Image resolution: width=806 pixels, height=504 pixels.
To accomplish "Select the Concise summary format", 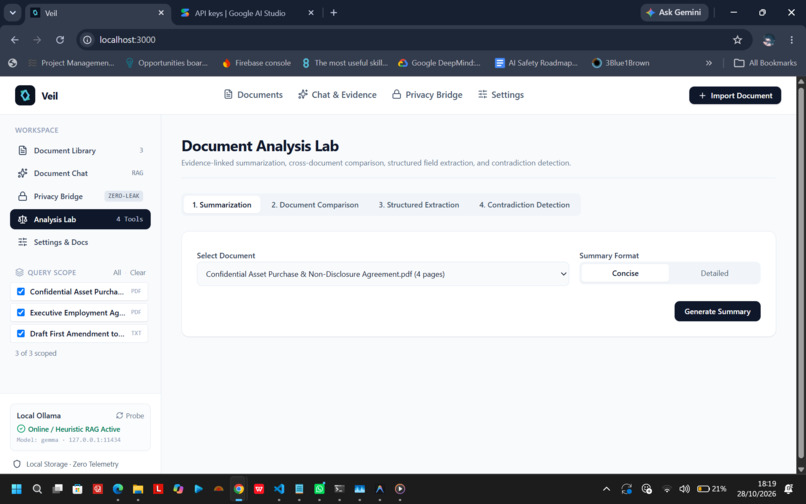I will click(x=625, y=273).
